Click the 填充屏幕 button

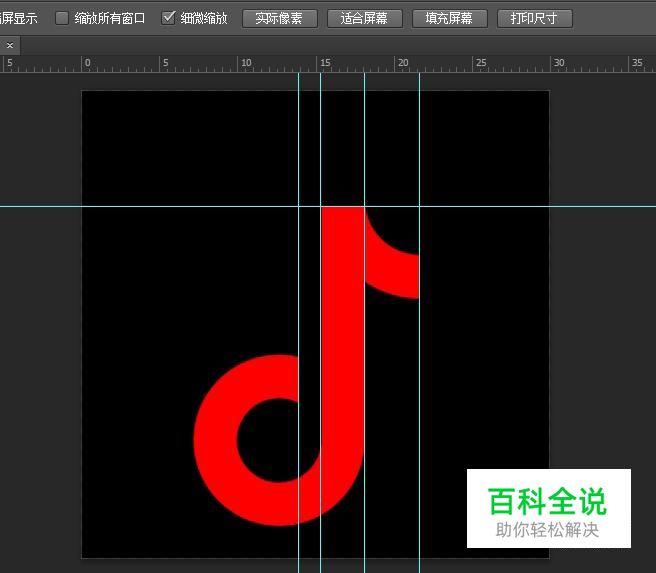(x=449, y=18)
